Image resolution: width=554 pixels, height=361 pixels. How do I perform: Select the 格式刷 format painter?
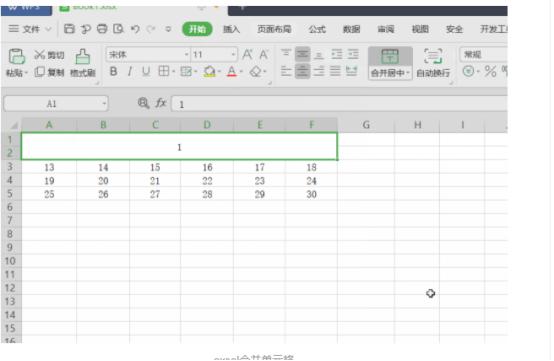[83, 63]
